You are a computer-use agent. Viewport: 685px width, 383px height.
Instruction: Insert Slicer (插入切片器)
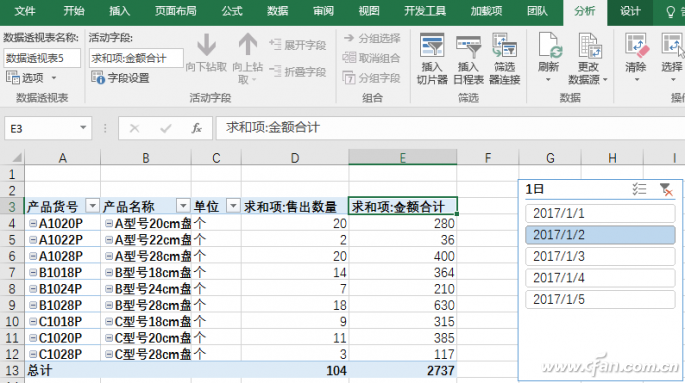pos(432,59)
